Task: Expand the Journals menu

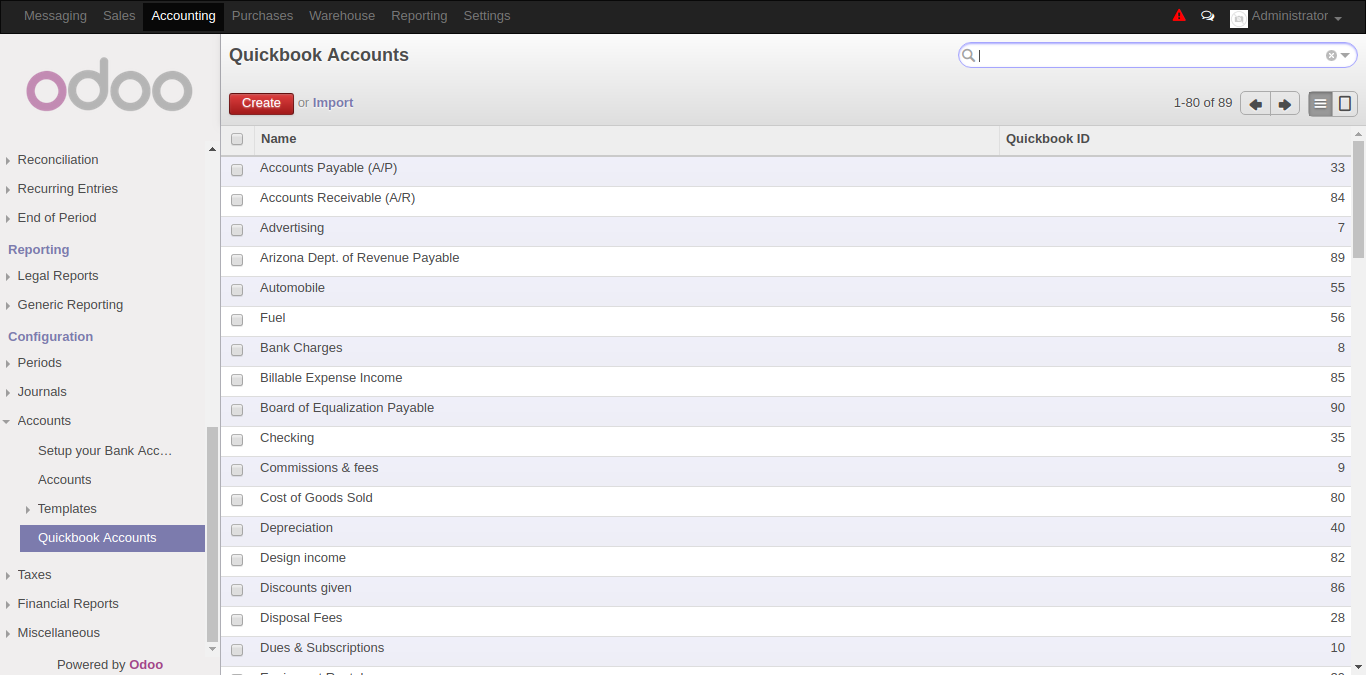Action: (x=42, y=392)
